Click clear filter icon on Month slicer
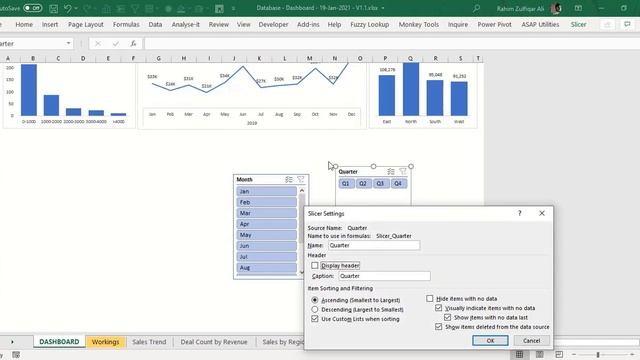 pos(301,179)
